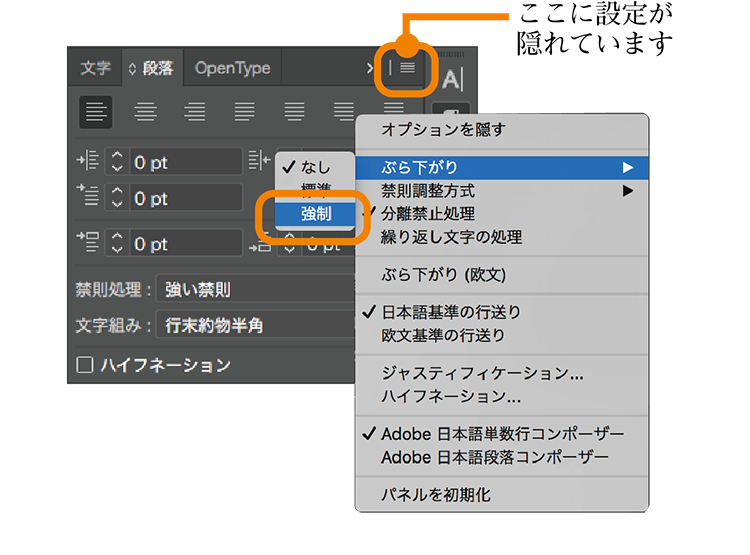Screen dimensions: 750x555
Task: Select justify with last line right icon
Action: pos(344,110)
